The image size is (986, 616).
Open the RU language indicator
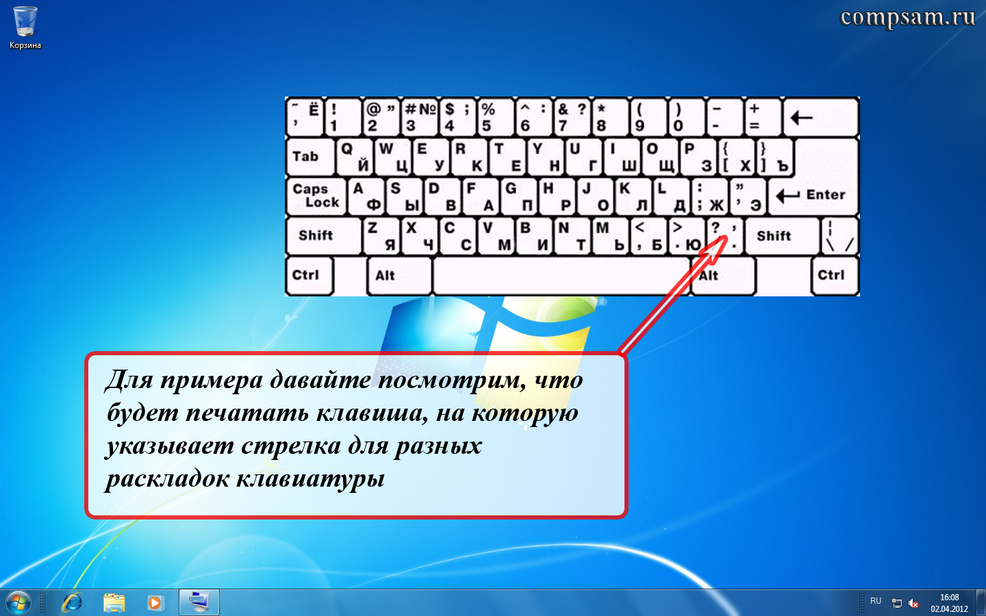[x=876, y=602]
